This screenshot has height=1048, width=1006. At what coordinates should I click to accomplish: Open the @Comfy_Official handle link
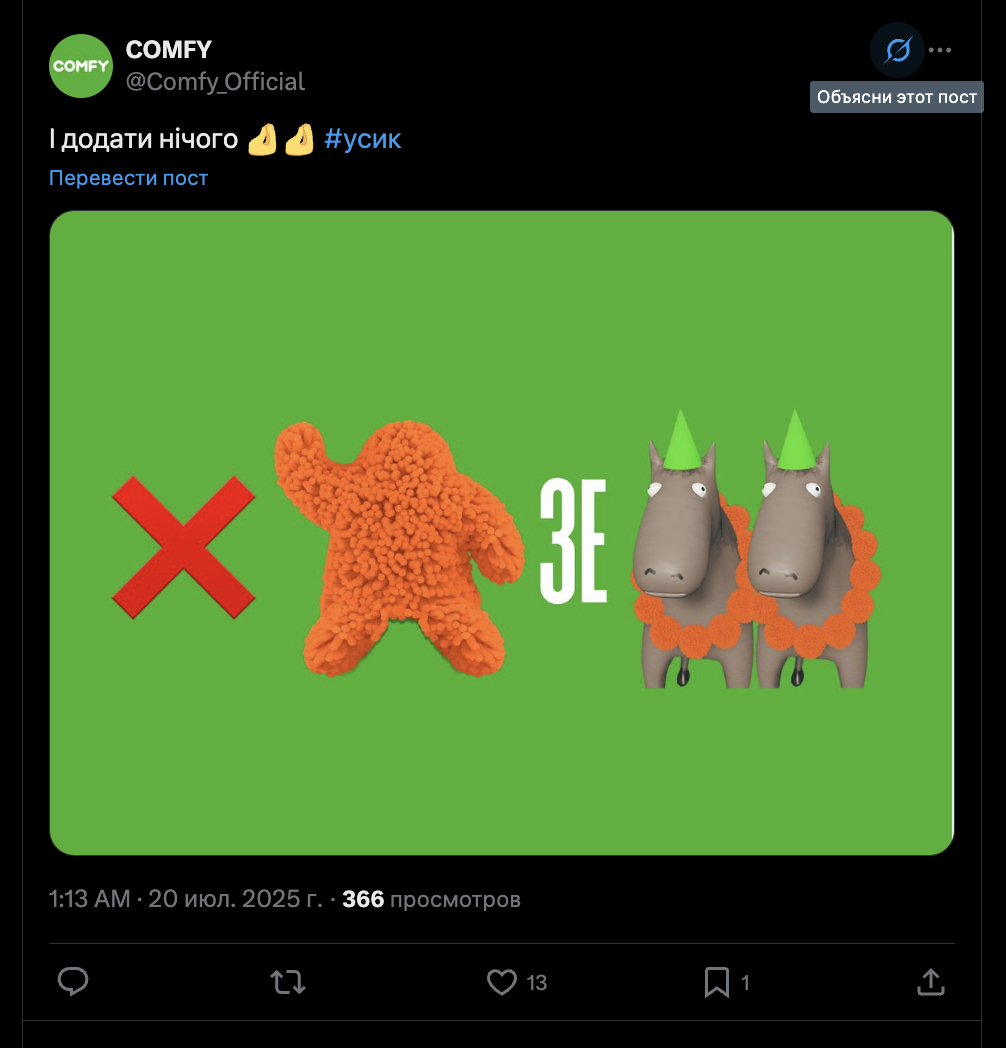(215, 82)
